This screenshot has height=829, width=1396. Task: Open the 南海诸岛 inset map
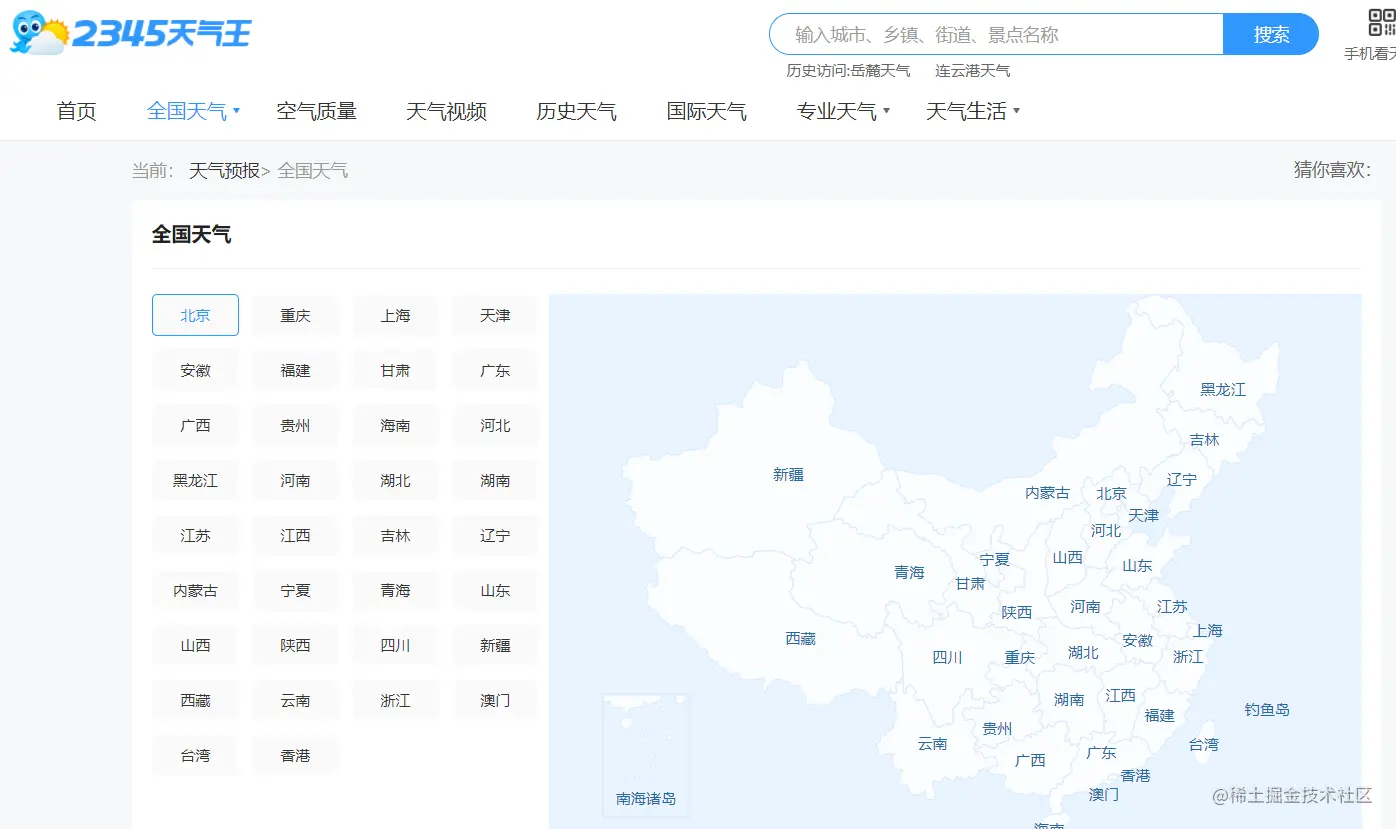coord(646,755)
